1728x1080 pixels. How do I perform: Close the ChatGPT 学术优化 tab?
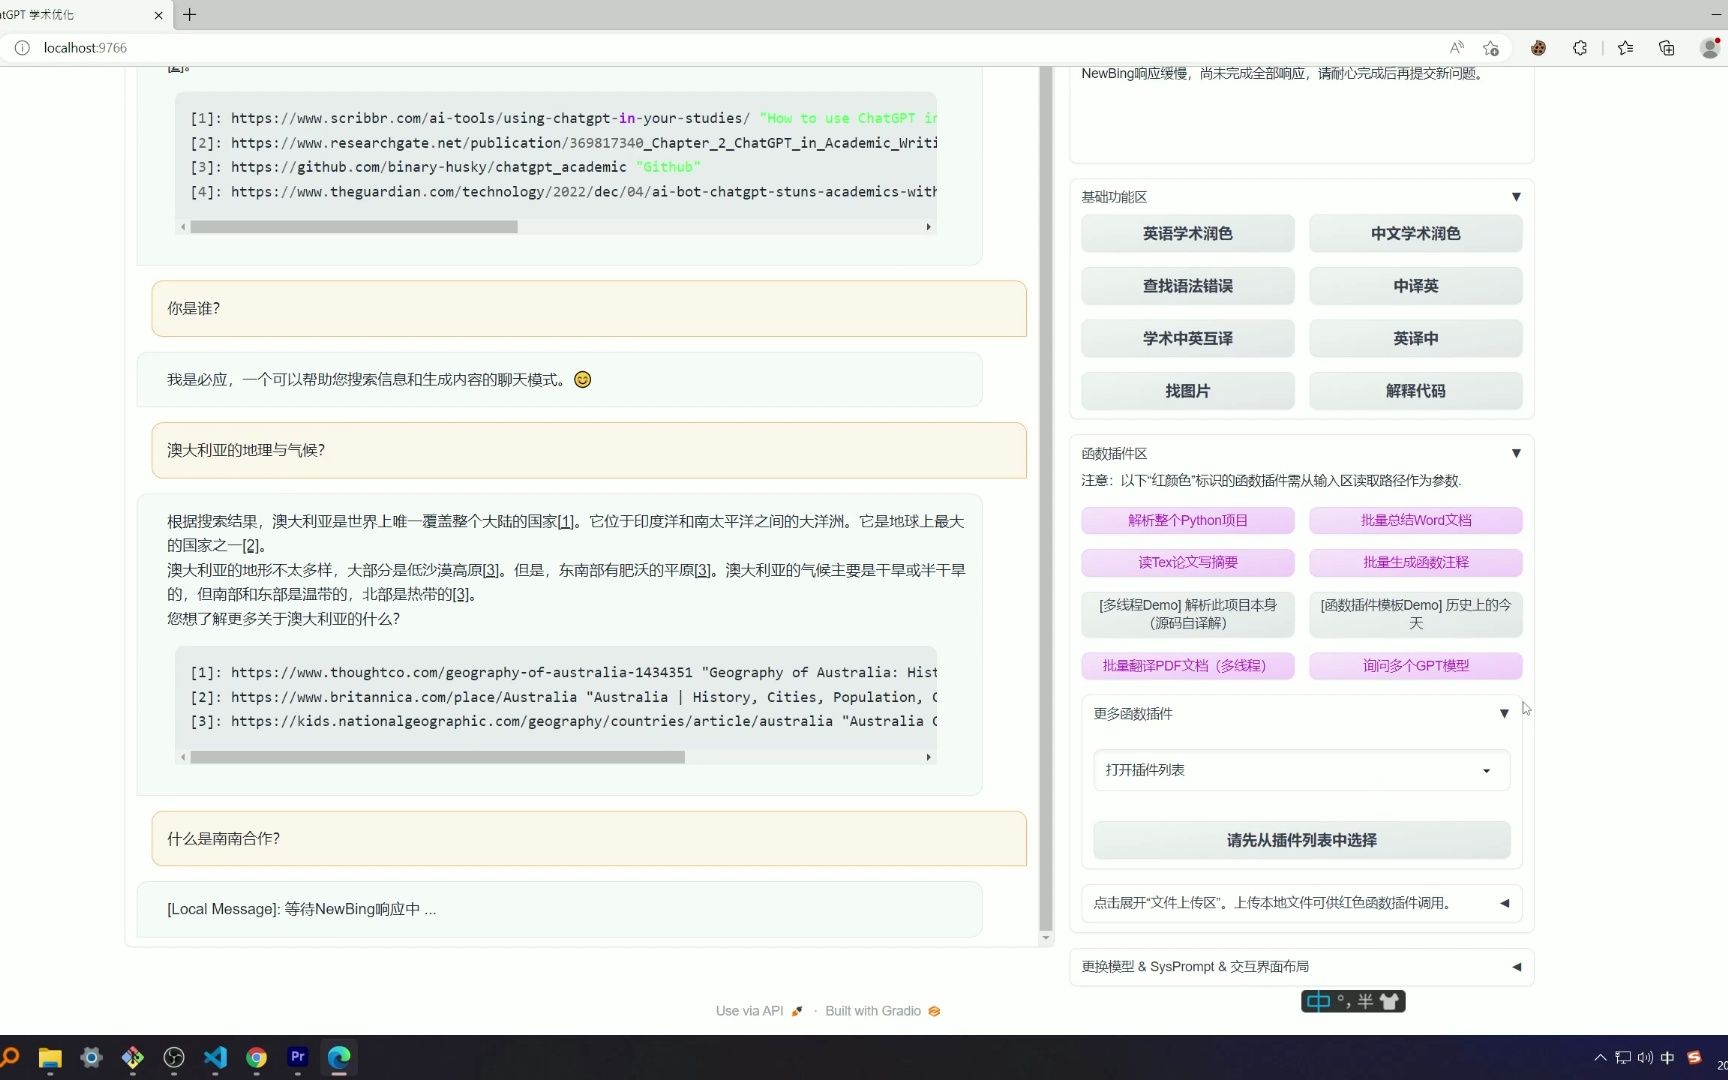click(x=158, y=15)
